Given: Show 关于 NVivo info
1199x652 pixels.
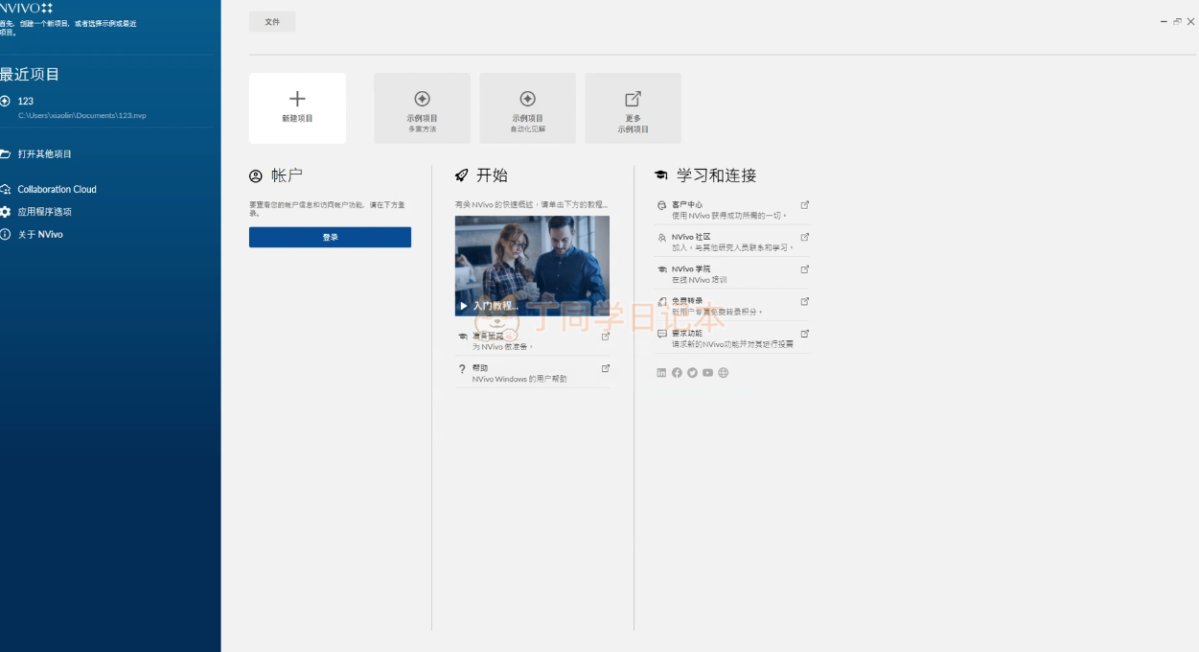Looking at the screenshot, I should pyautogui.click(x=40, y=235).
